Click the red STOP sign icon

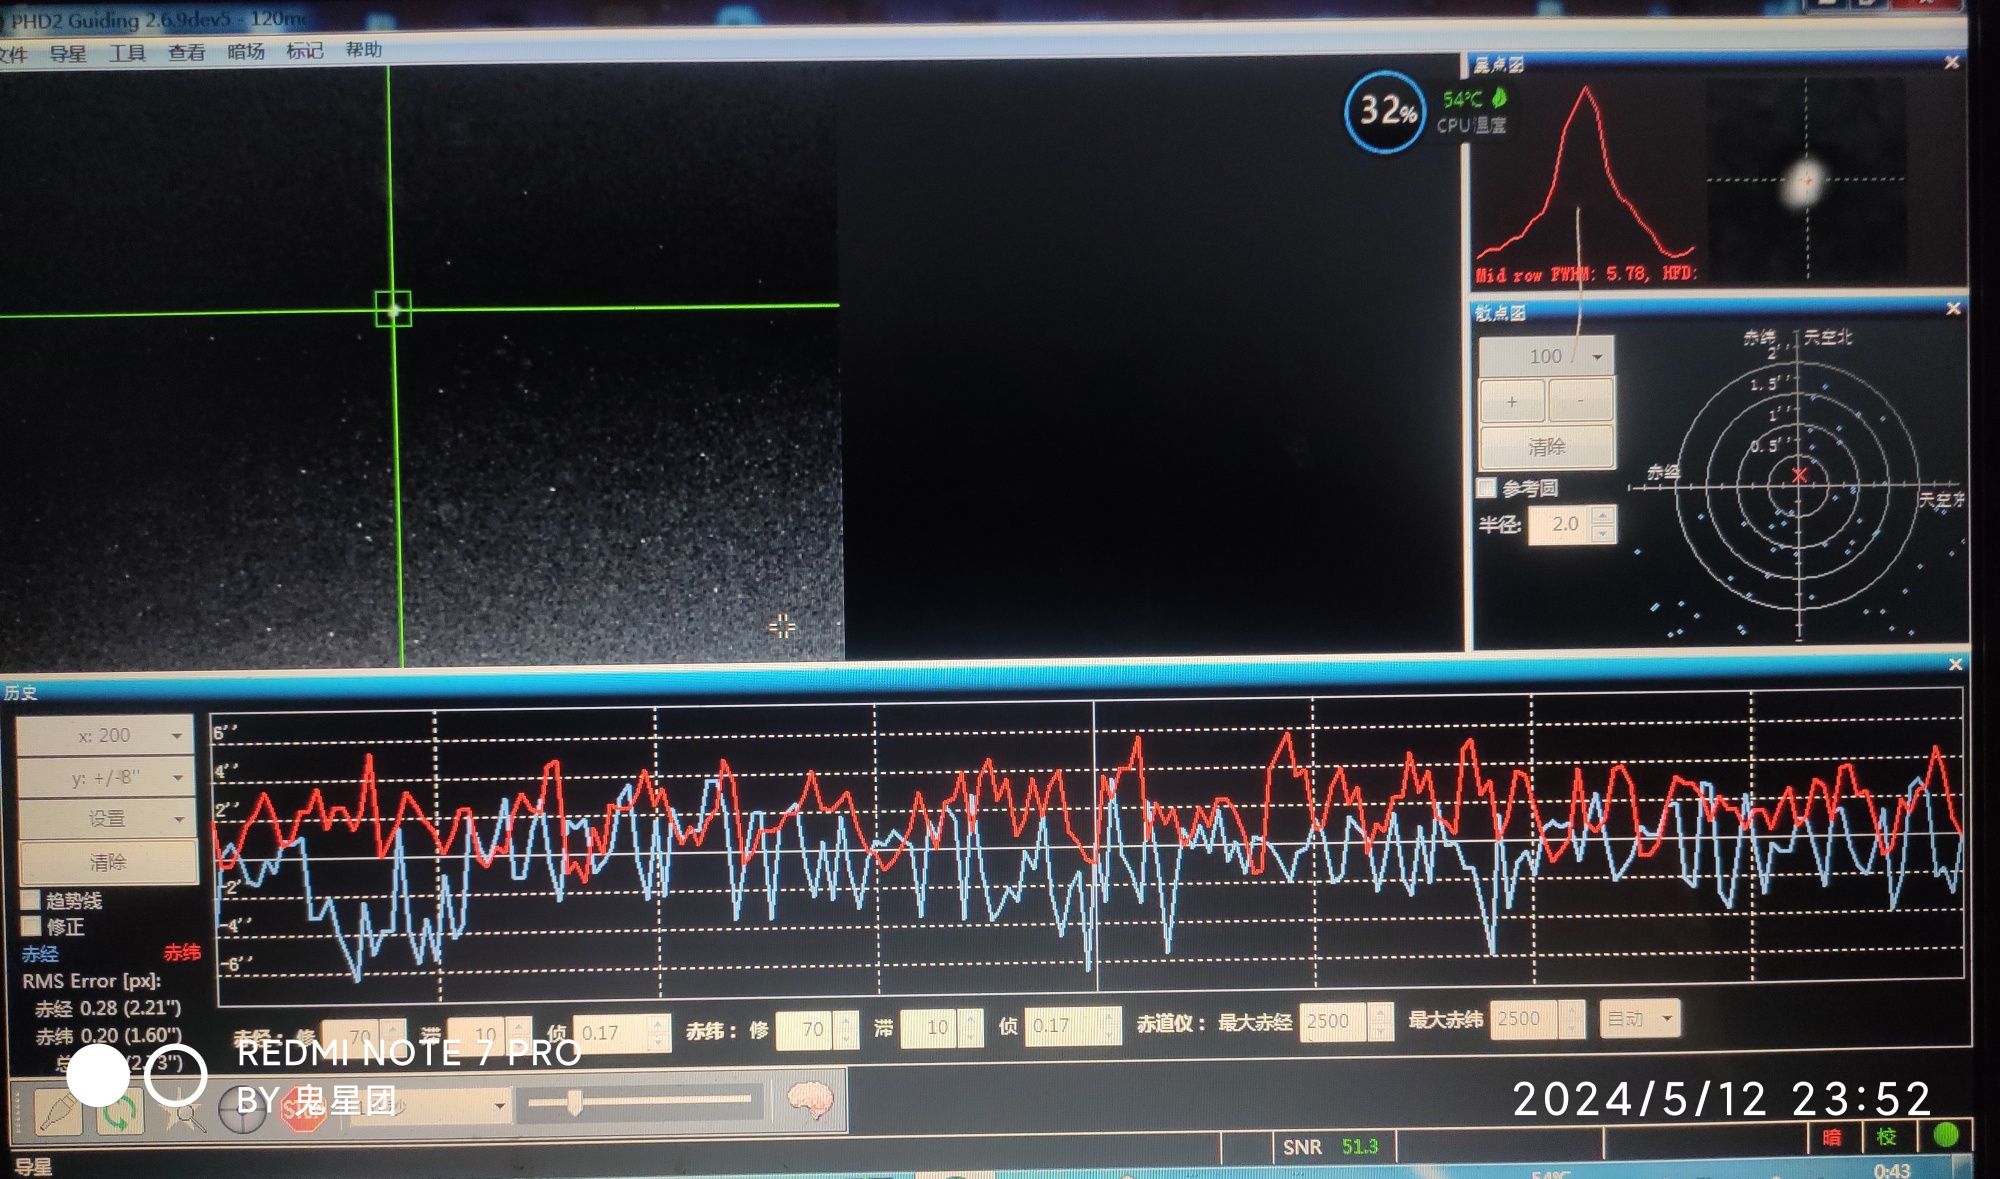tap(303, 1109)
